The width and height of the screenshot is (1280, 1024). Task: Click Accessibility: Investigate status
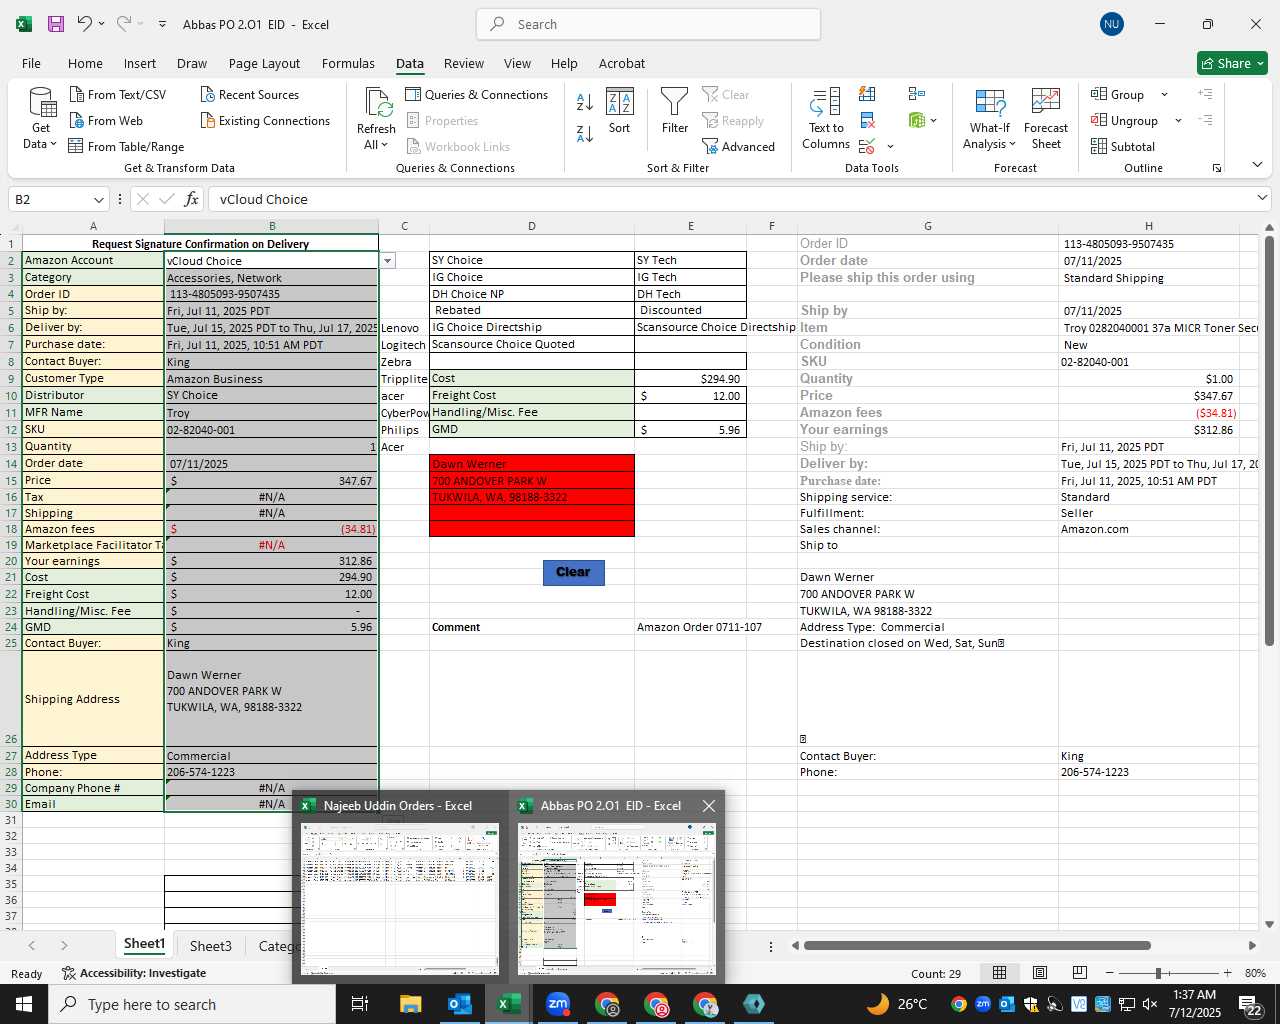pos(134,973)
